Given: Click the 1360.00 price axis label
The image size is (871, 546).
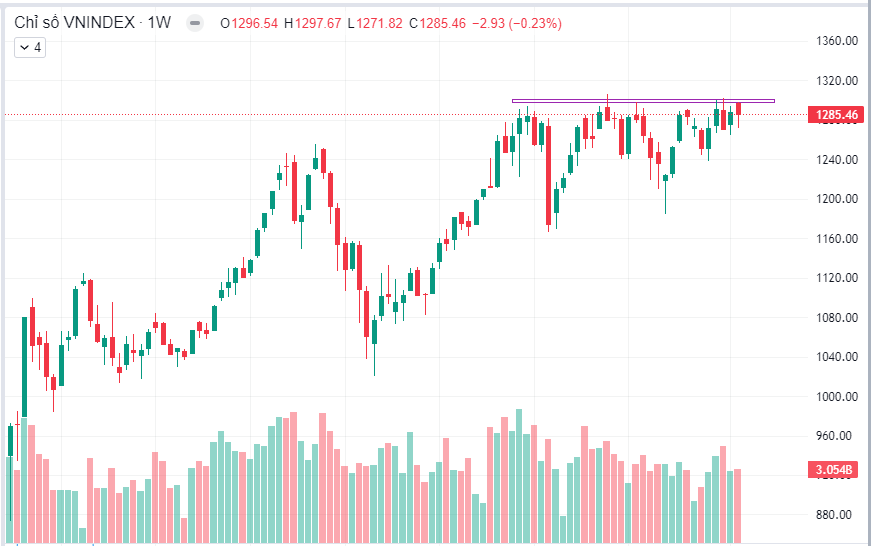Looking at the screenshot, I should (837, 41).
